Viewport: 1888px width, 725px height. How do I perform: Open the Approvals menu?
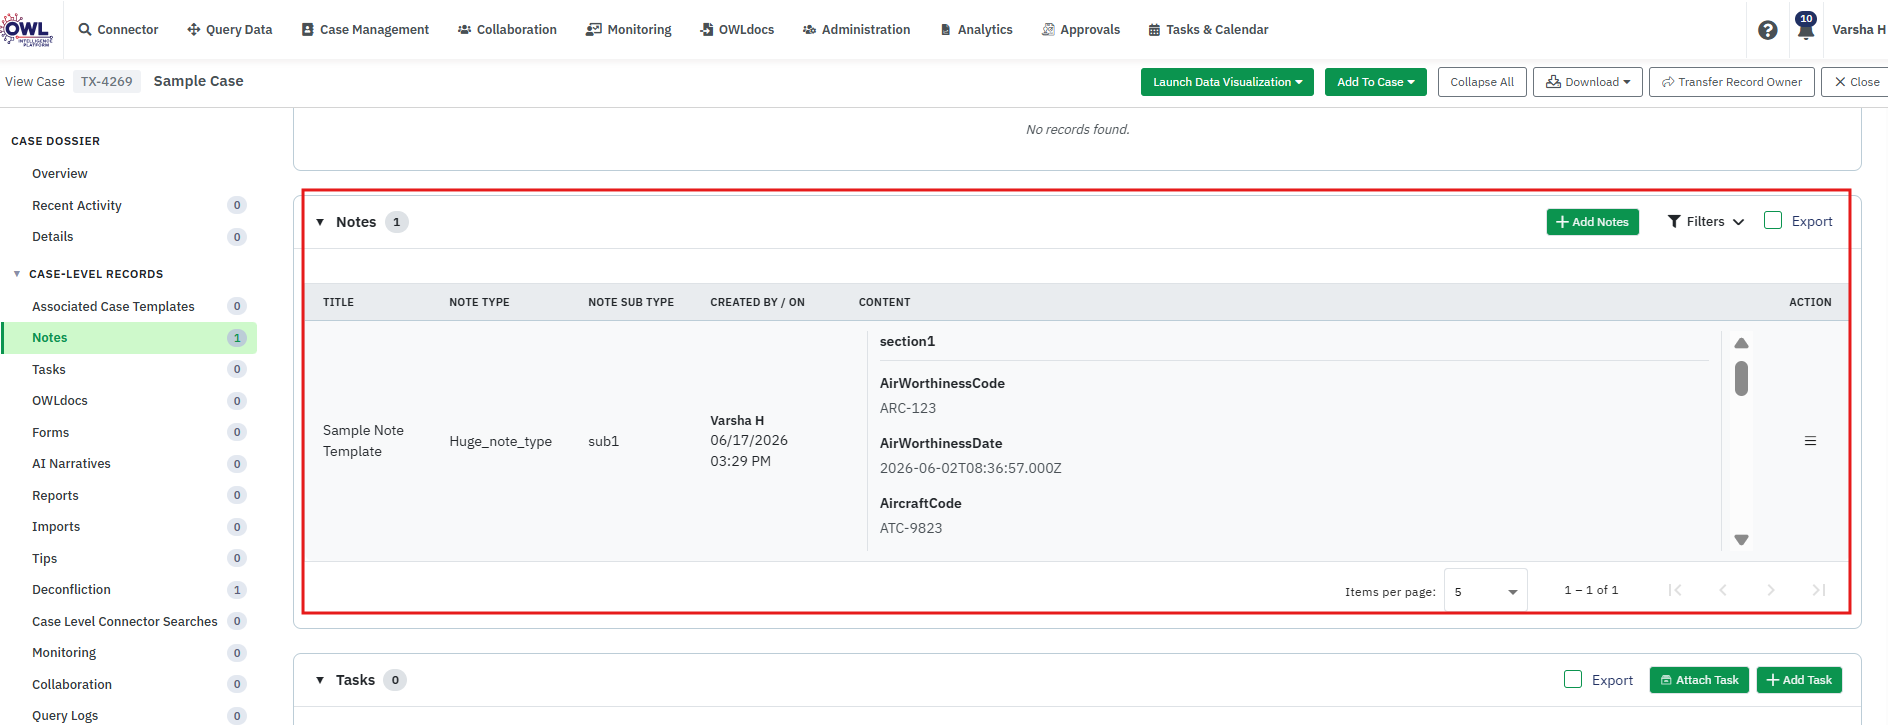tap(1080, 30)
